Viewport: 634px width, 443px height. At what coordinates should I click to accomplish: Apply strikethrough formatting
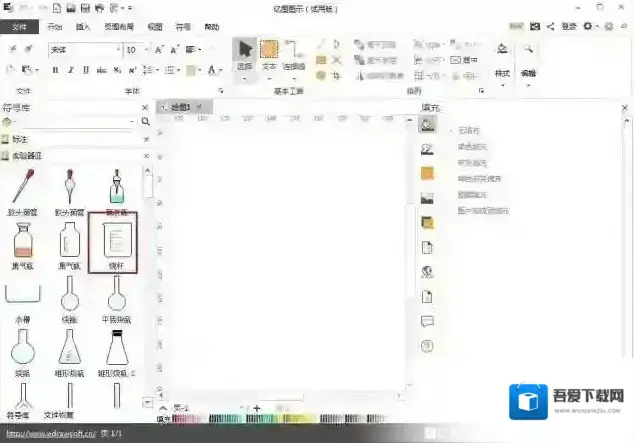(x=101, y=70)
